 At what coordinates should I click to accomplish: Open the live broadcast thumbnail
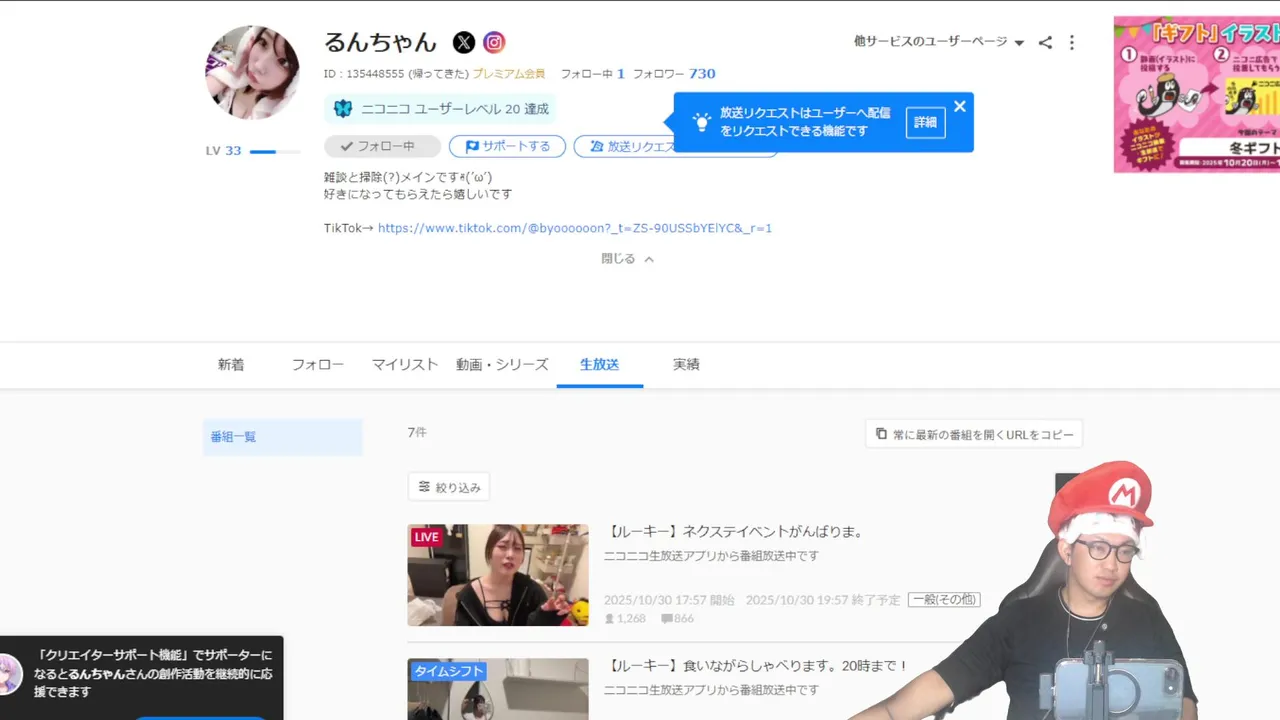point(498,575)
